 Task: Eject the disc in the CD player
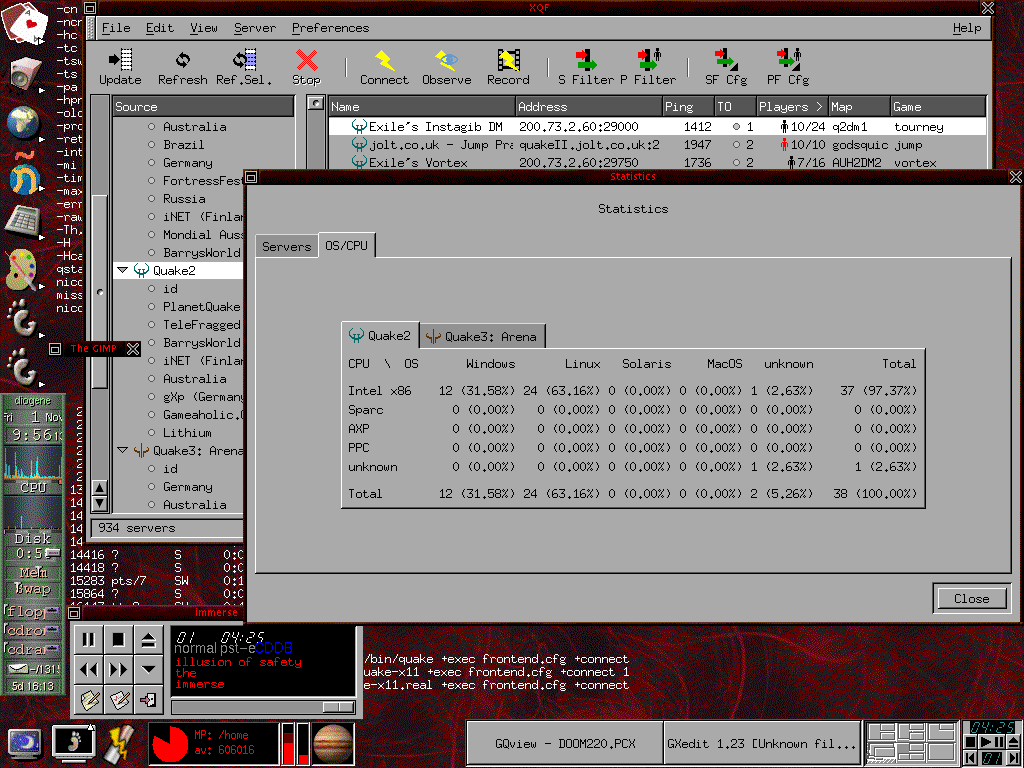[x=148, y=639]
